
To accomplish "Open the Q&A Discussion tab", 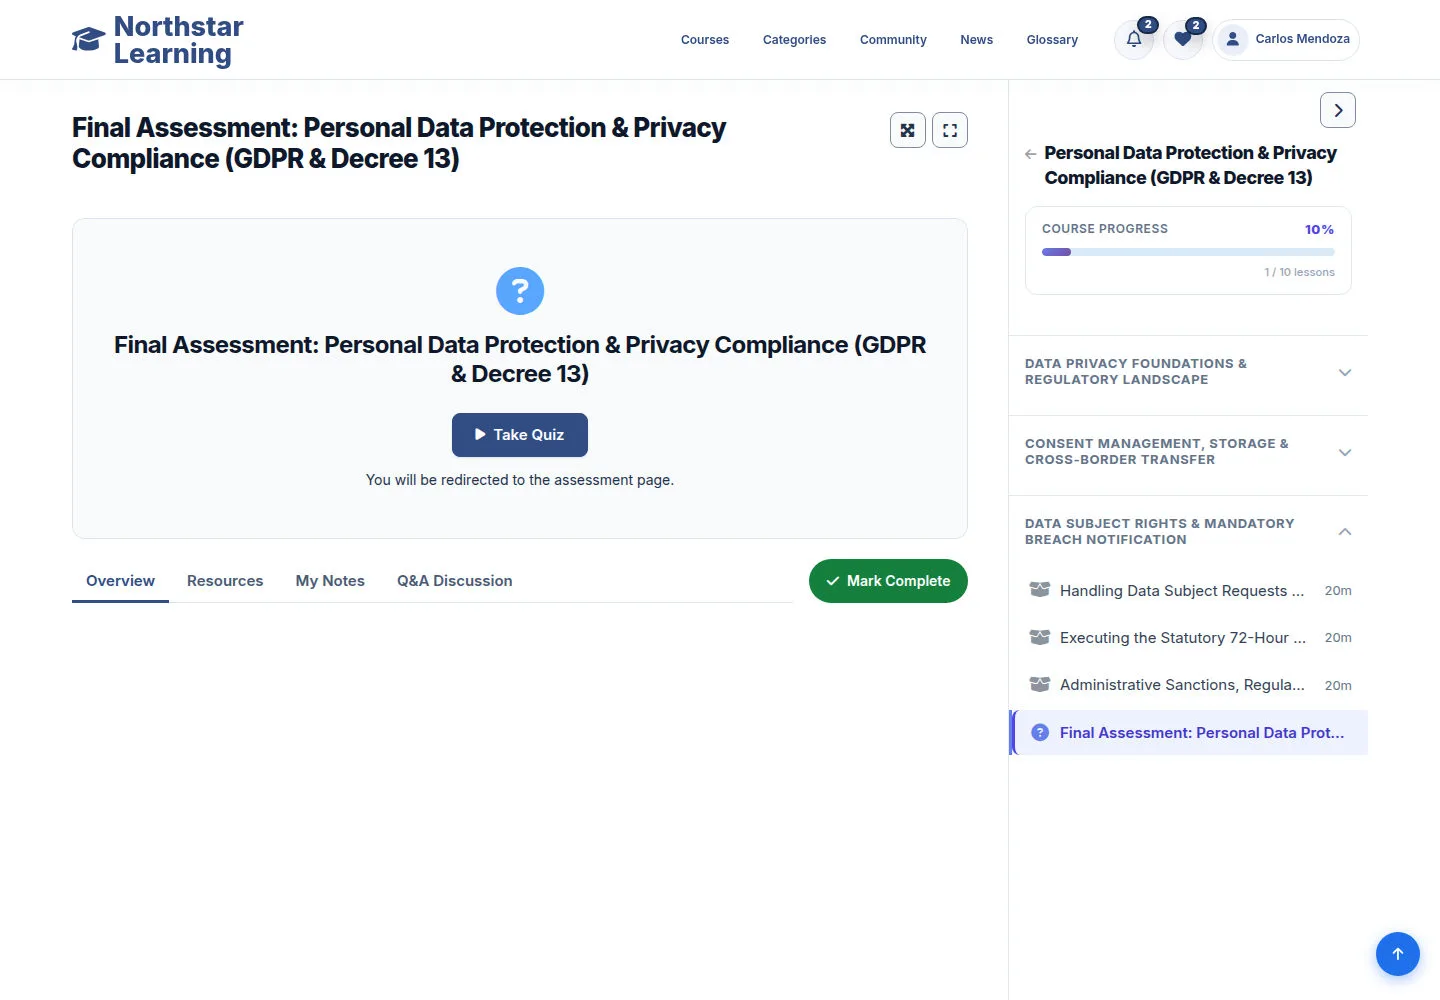I will (x=455, y=581).
